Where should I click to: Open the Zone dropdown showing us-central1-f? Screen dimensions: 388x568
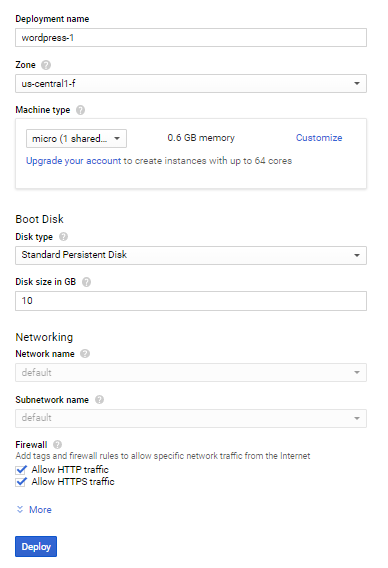191,84
